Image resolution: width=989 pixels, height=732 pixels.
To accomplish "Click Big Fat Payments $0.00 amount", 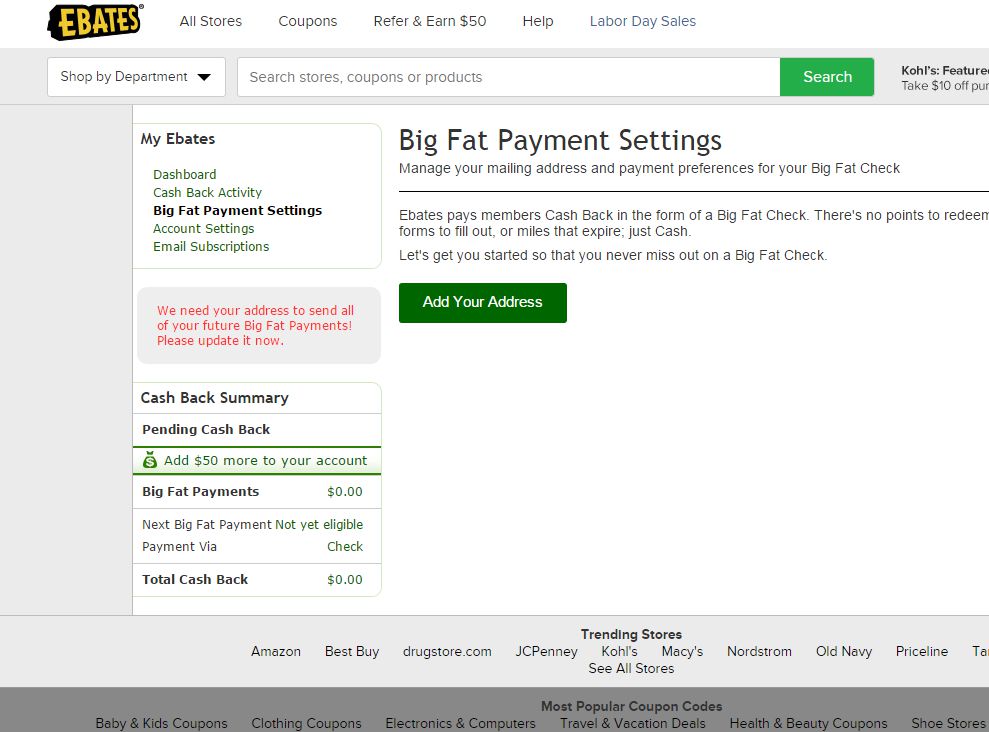I will click(x=345, y=492).
